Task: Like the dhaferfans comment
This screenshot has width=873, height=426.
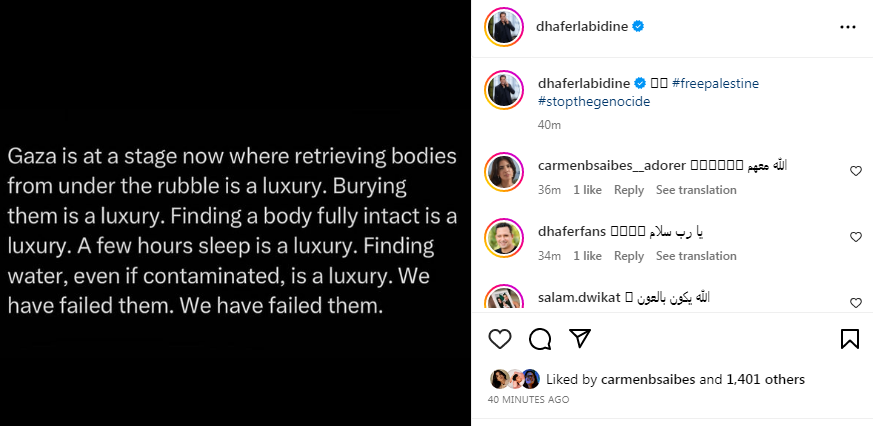Action: point(855,237)
